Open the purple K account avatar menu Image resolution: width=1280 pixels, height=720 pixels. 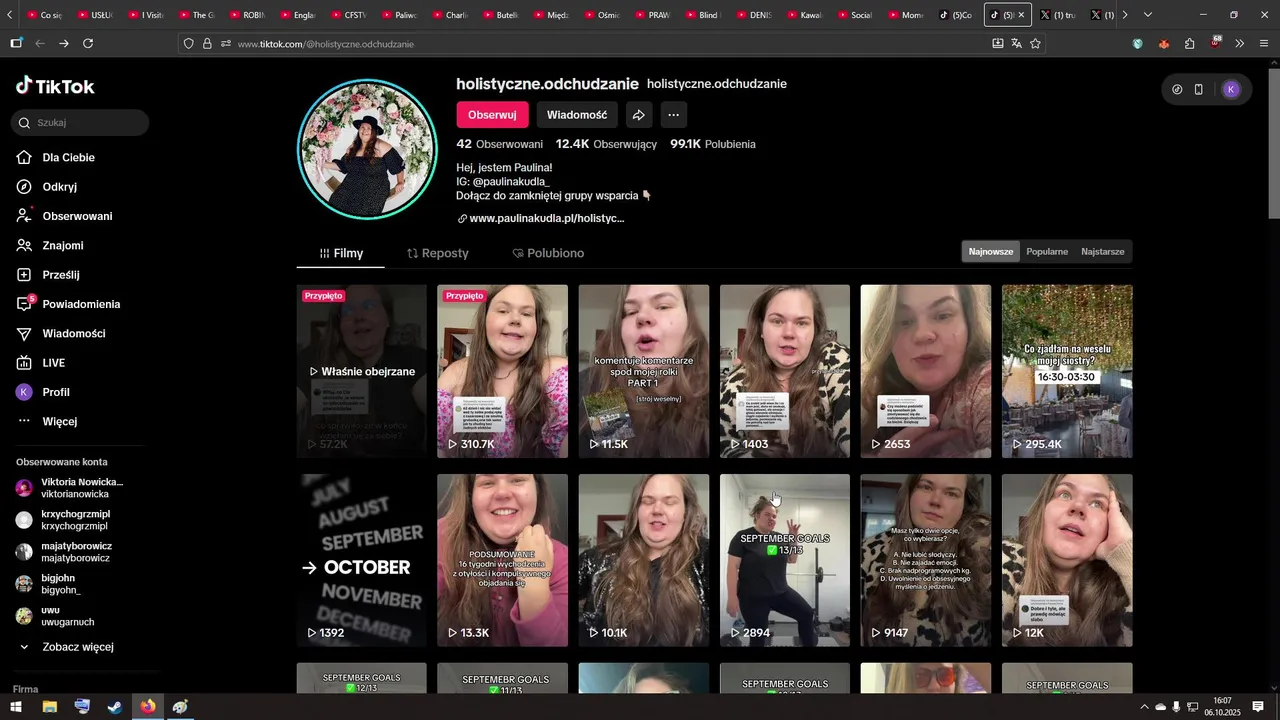[x=1231, y=89]
